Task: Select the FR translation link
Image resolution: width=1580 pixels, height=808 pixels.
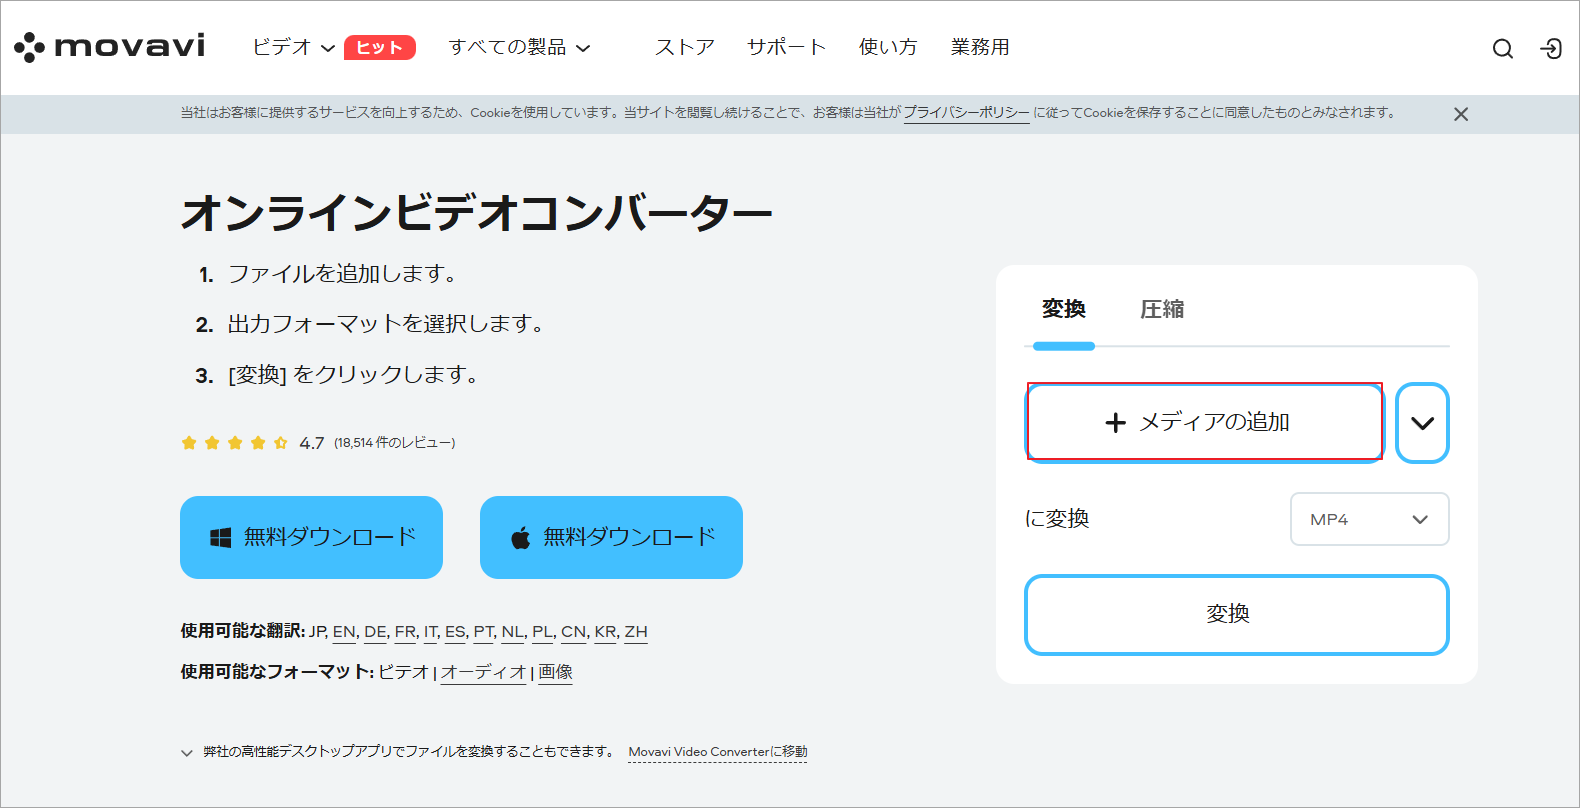Action: (405, 632)
